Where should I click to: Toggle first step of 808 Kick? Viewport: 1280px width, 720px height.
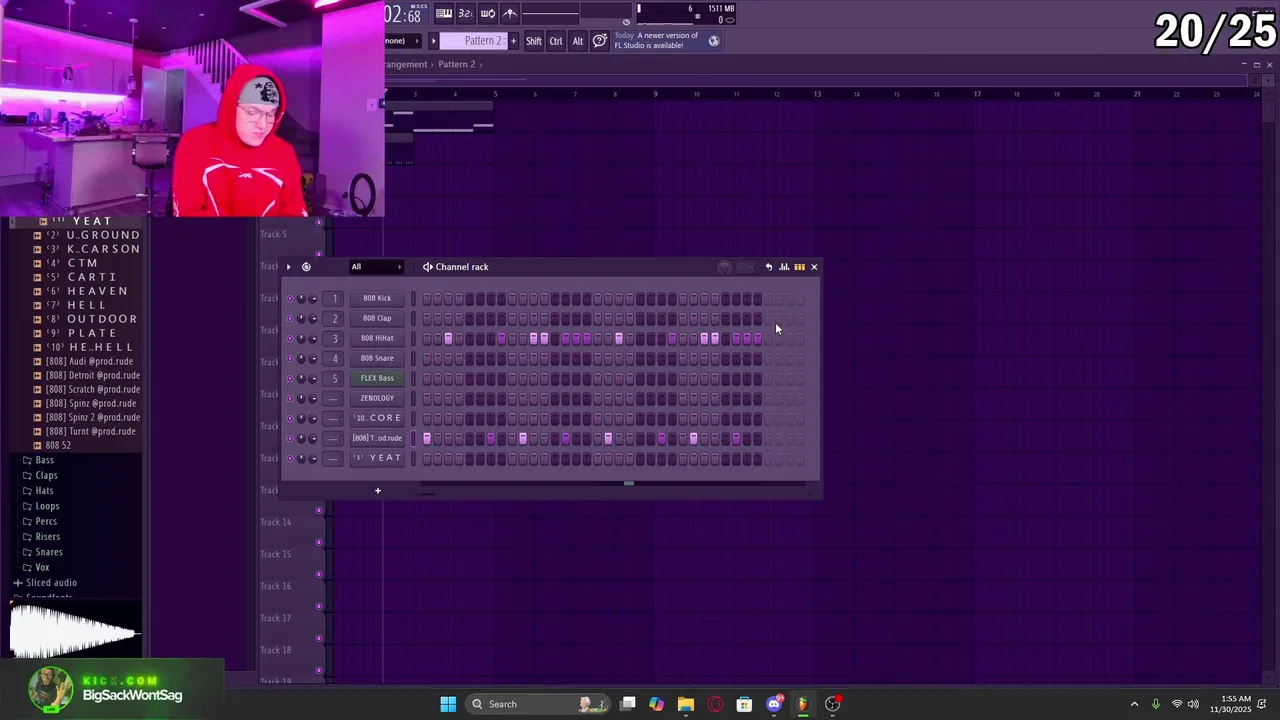coord(427,298)
